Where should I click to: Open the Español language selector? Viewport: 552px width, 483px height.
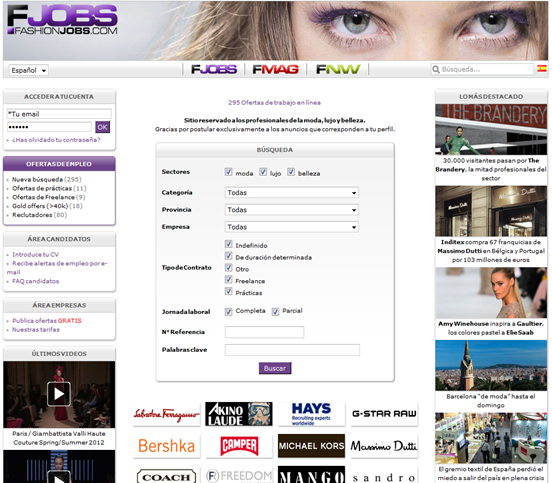tap(29, 70)
